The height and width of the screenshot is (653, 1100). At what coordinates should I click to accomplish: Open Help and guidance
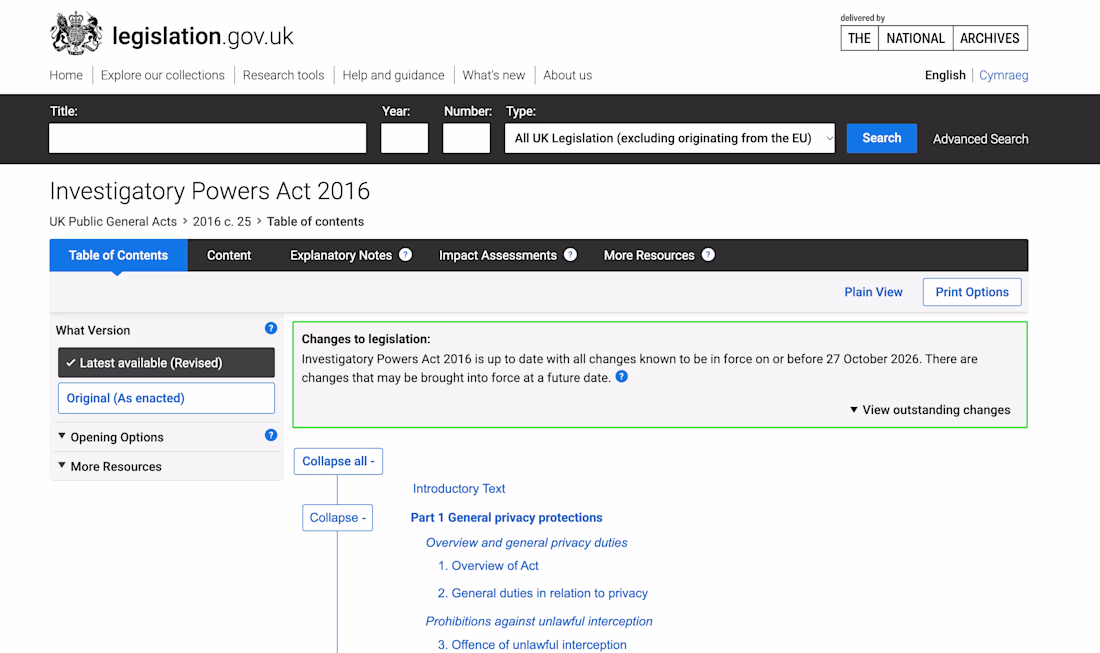pyautogui.click(x=394, y=75)
